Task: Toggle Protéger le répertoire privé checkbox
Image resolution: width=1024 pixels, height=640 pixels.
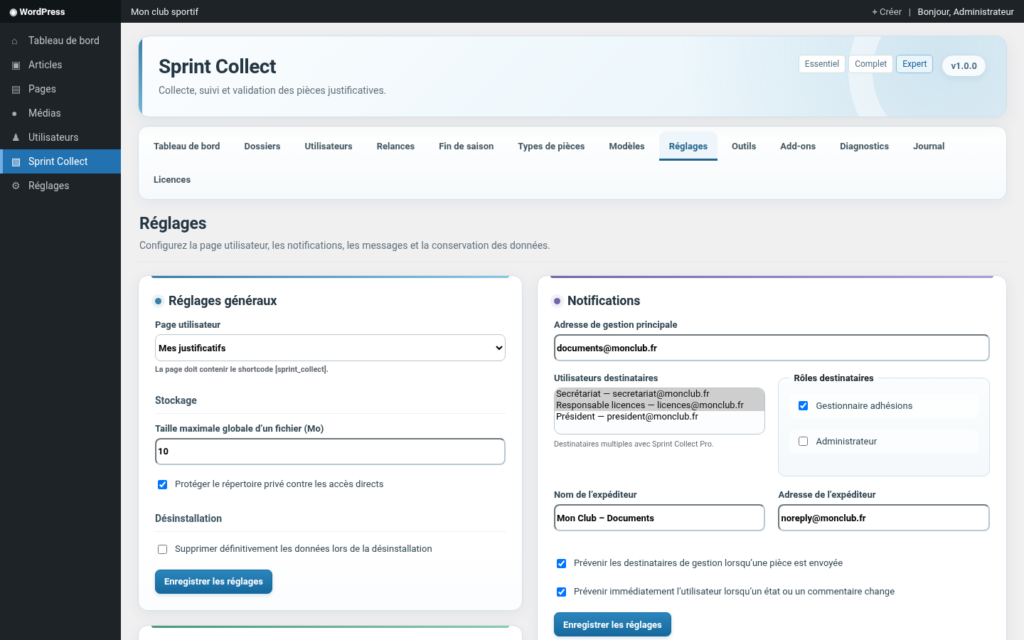Action: point(163,485)
